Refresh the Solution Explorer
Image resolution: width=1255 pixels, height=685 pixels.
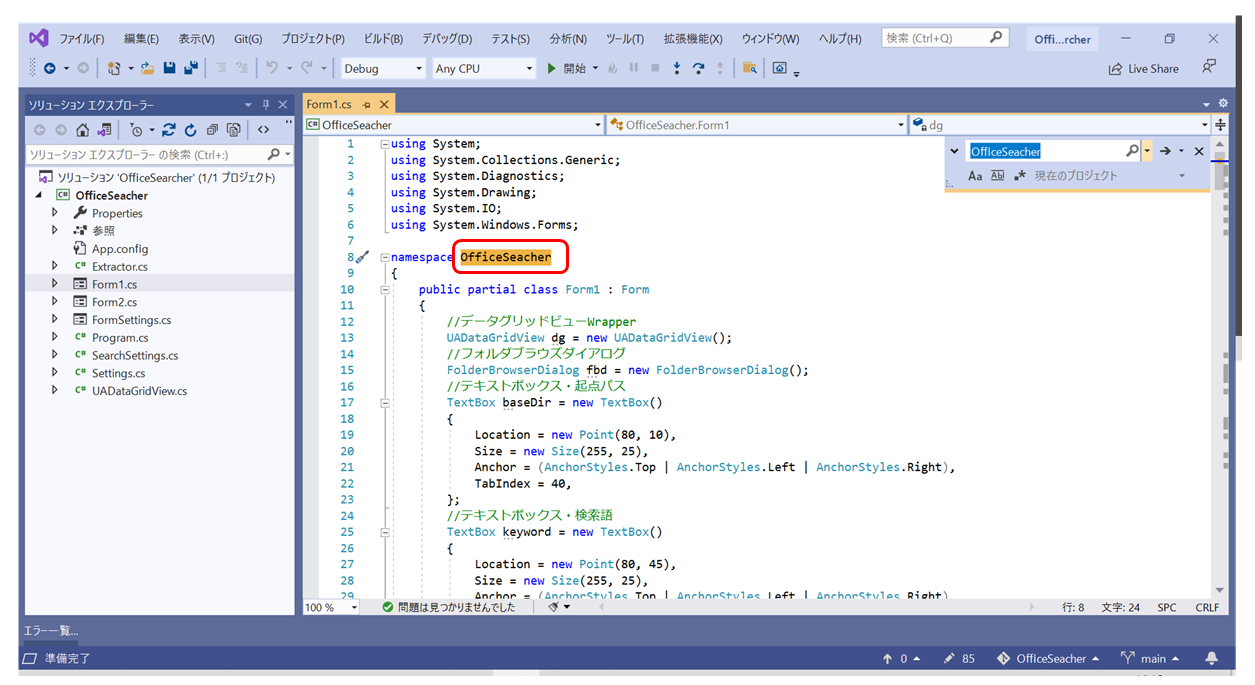(190, 130)
